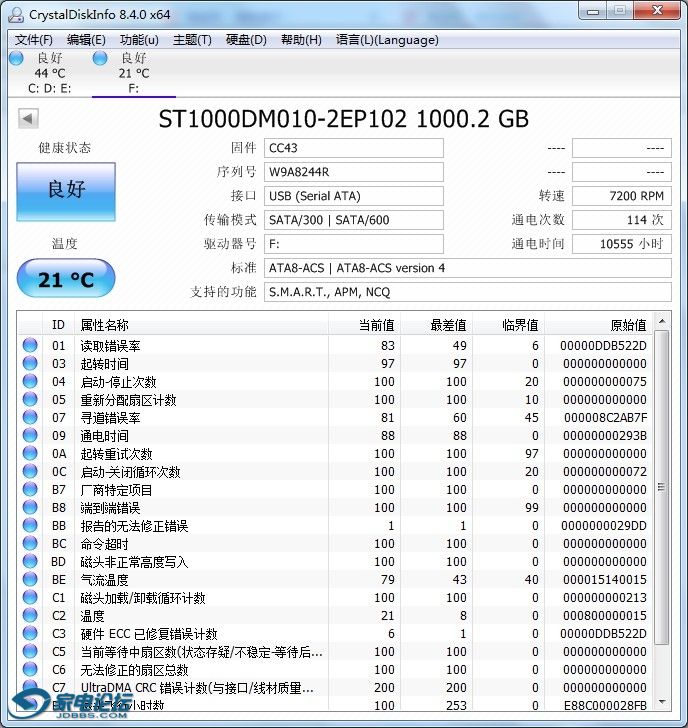The image size is (688, 728).
Task: Click status icon of row C6 无法修正的扇区总数
Action: click(x=30, y=669)
